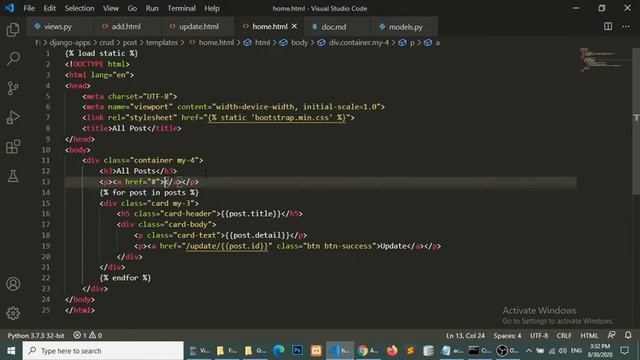The width and height of the screenshot is (640, 360).
Task: Open the notifications bell in status bar
Action: pos(628,335)
